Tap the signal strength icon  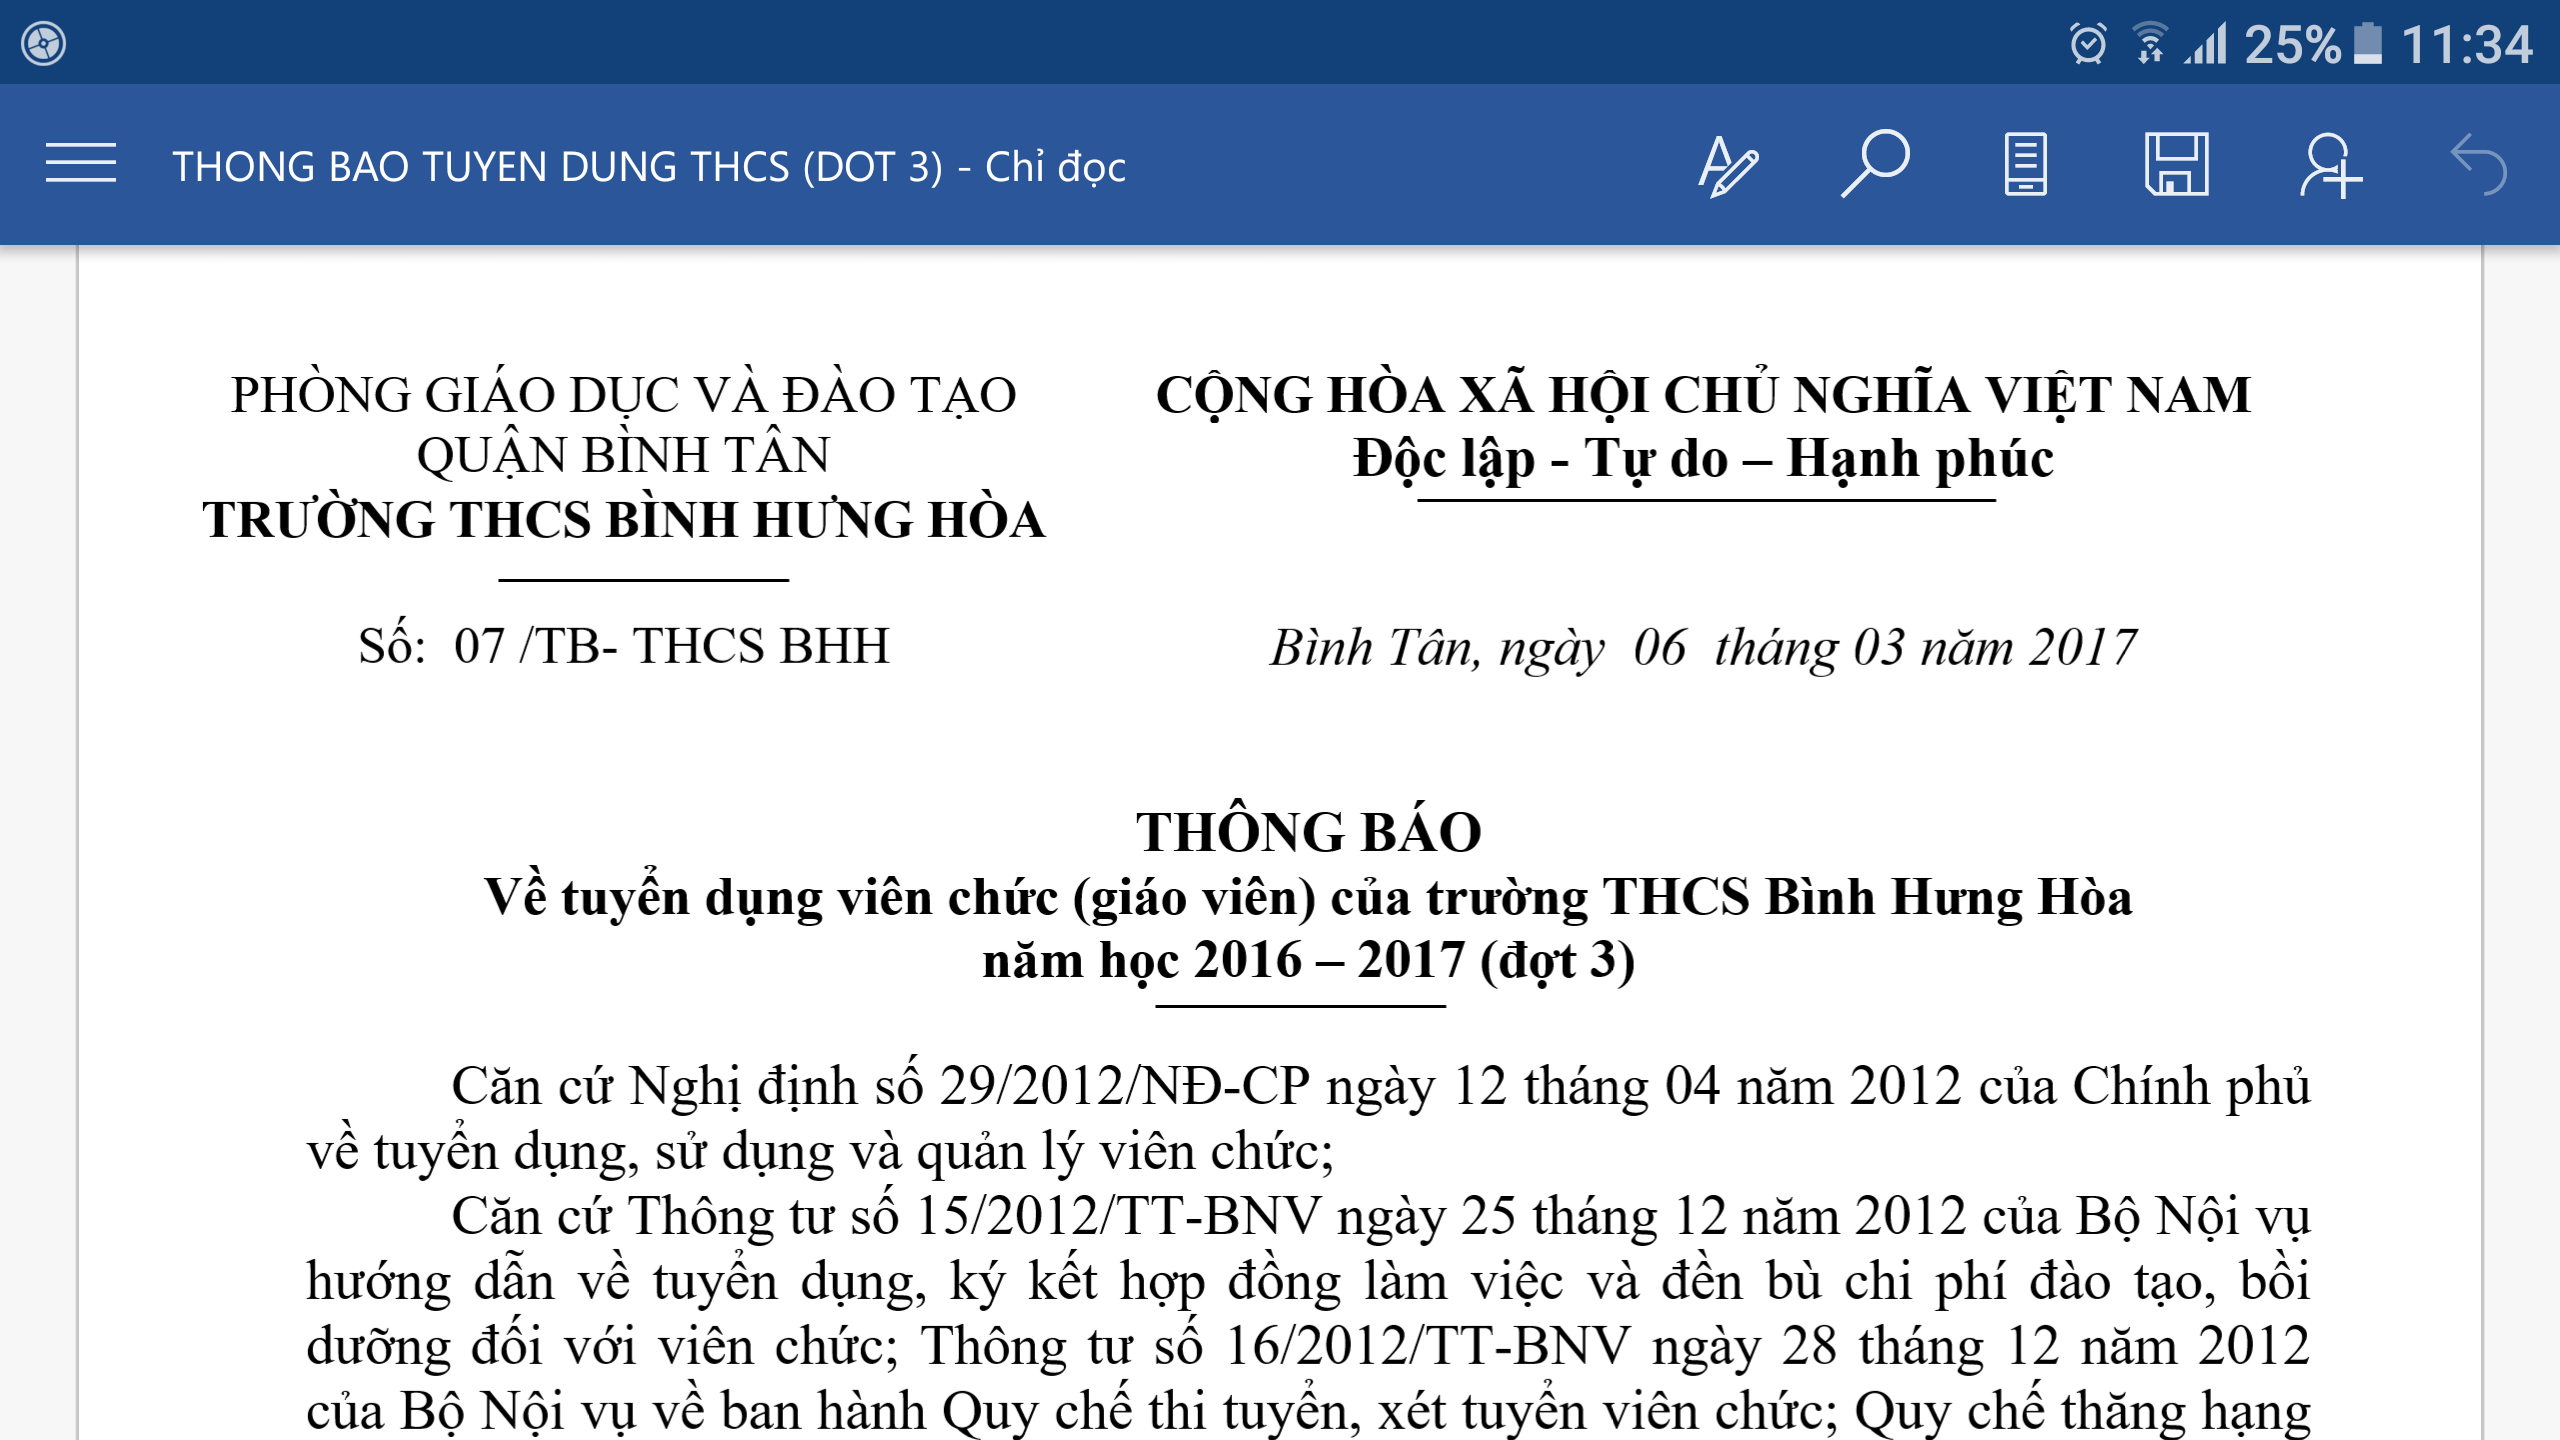[x=2206, y=45]
